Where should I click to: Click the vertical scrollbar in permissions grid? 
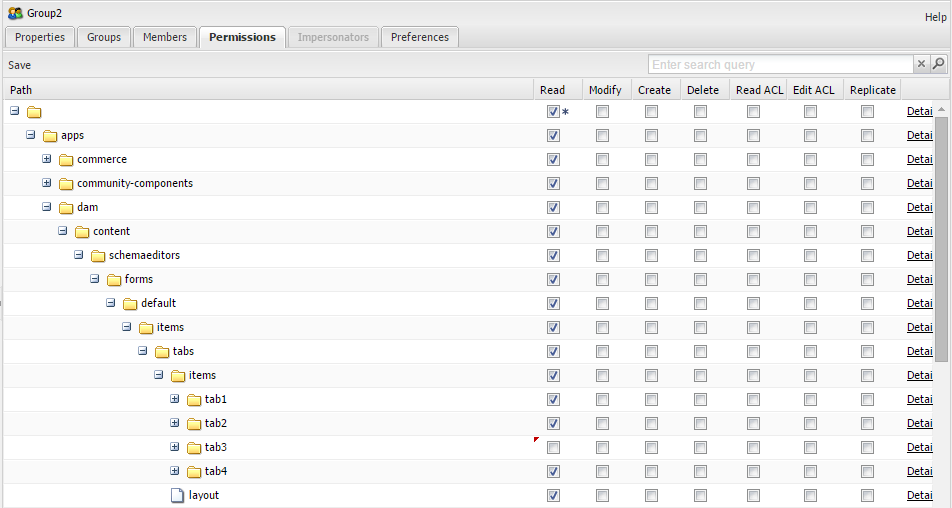[x=942, y=300]
